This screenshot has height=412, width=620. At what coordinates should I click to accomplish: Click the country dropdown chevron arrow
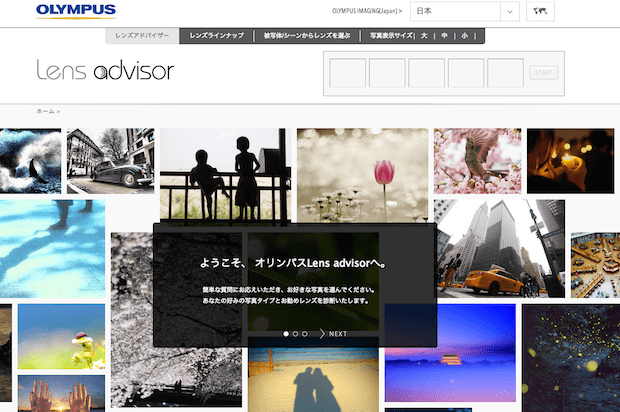tap(510, 12)
